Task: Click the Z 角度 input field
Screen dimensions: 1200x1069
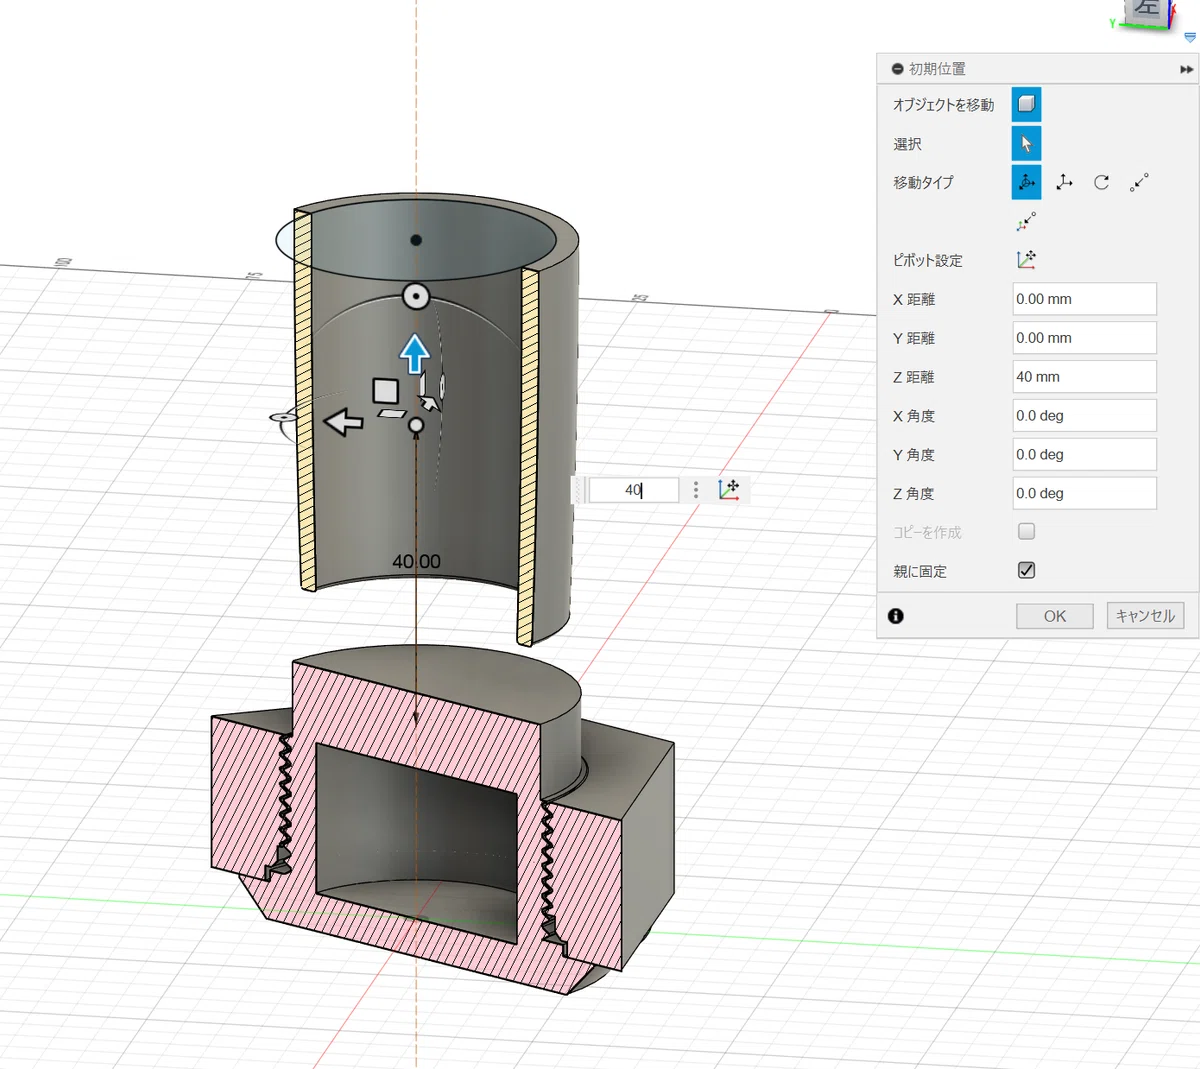Action: pyautogui.click(x=1084, y=493)
